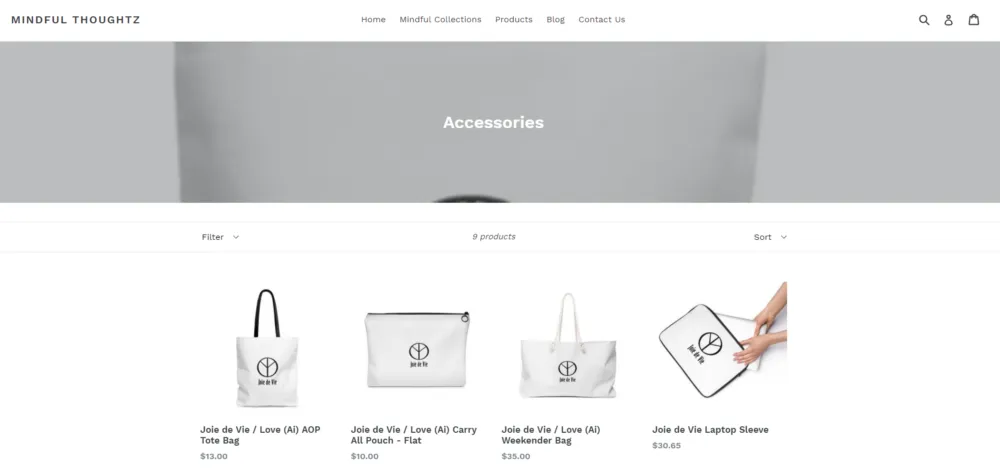Visit the Blog page link
Image resolution: width=1000 pixels, height=475 pixels.
[555, 20]
